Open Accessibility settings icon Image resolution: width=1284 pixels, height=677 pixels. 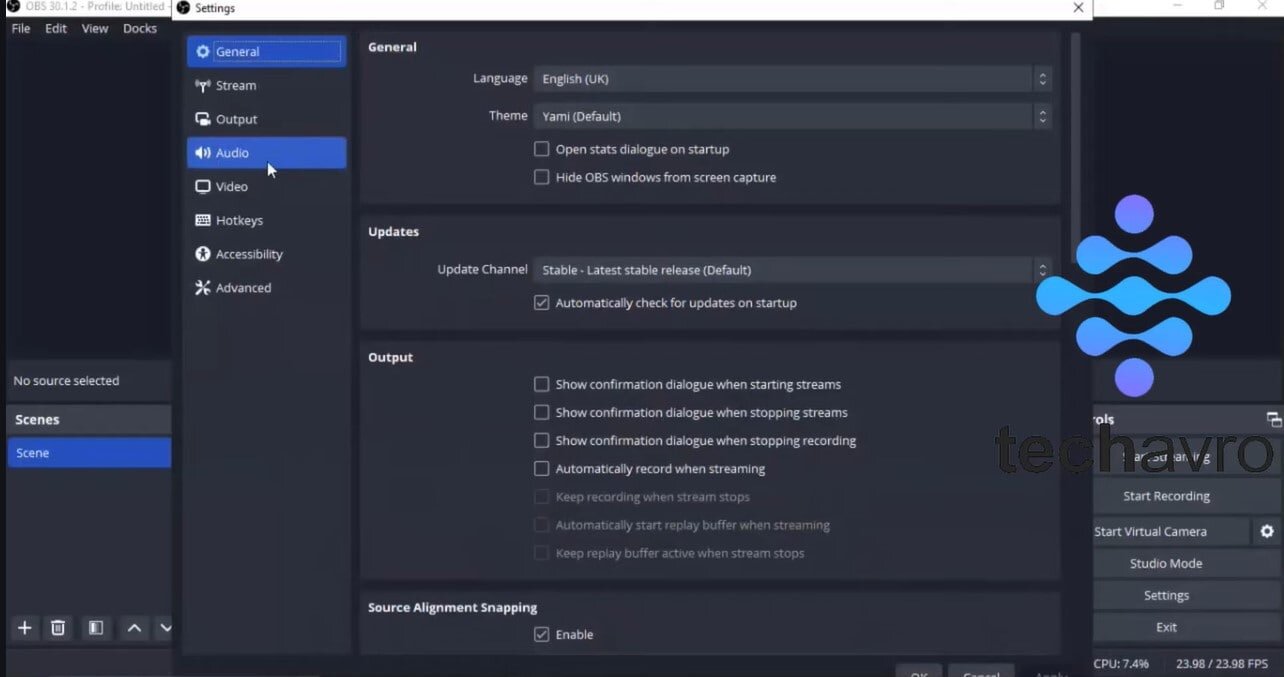(203, 253)
